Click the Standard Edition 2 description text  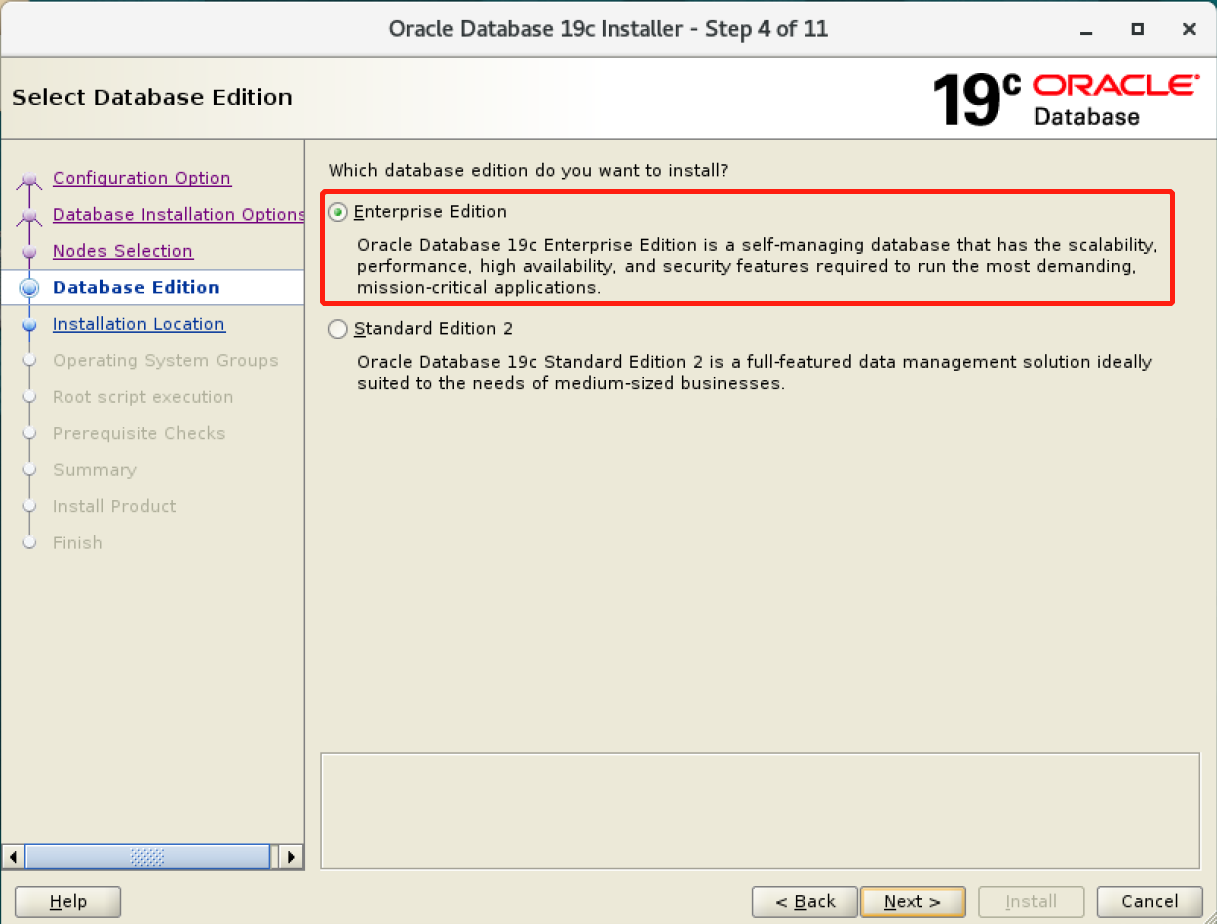tap(754, 372)
